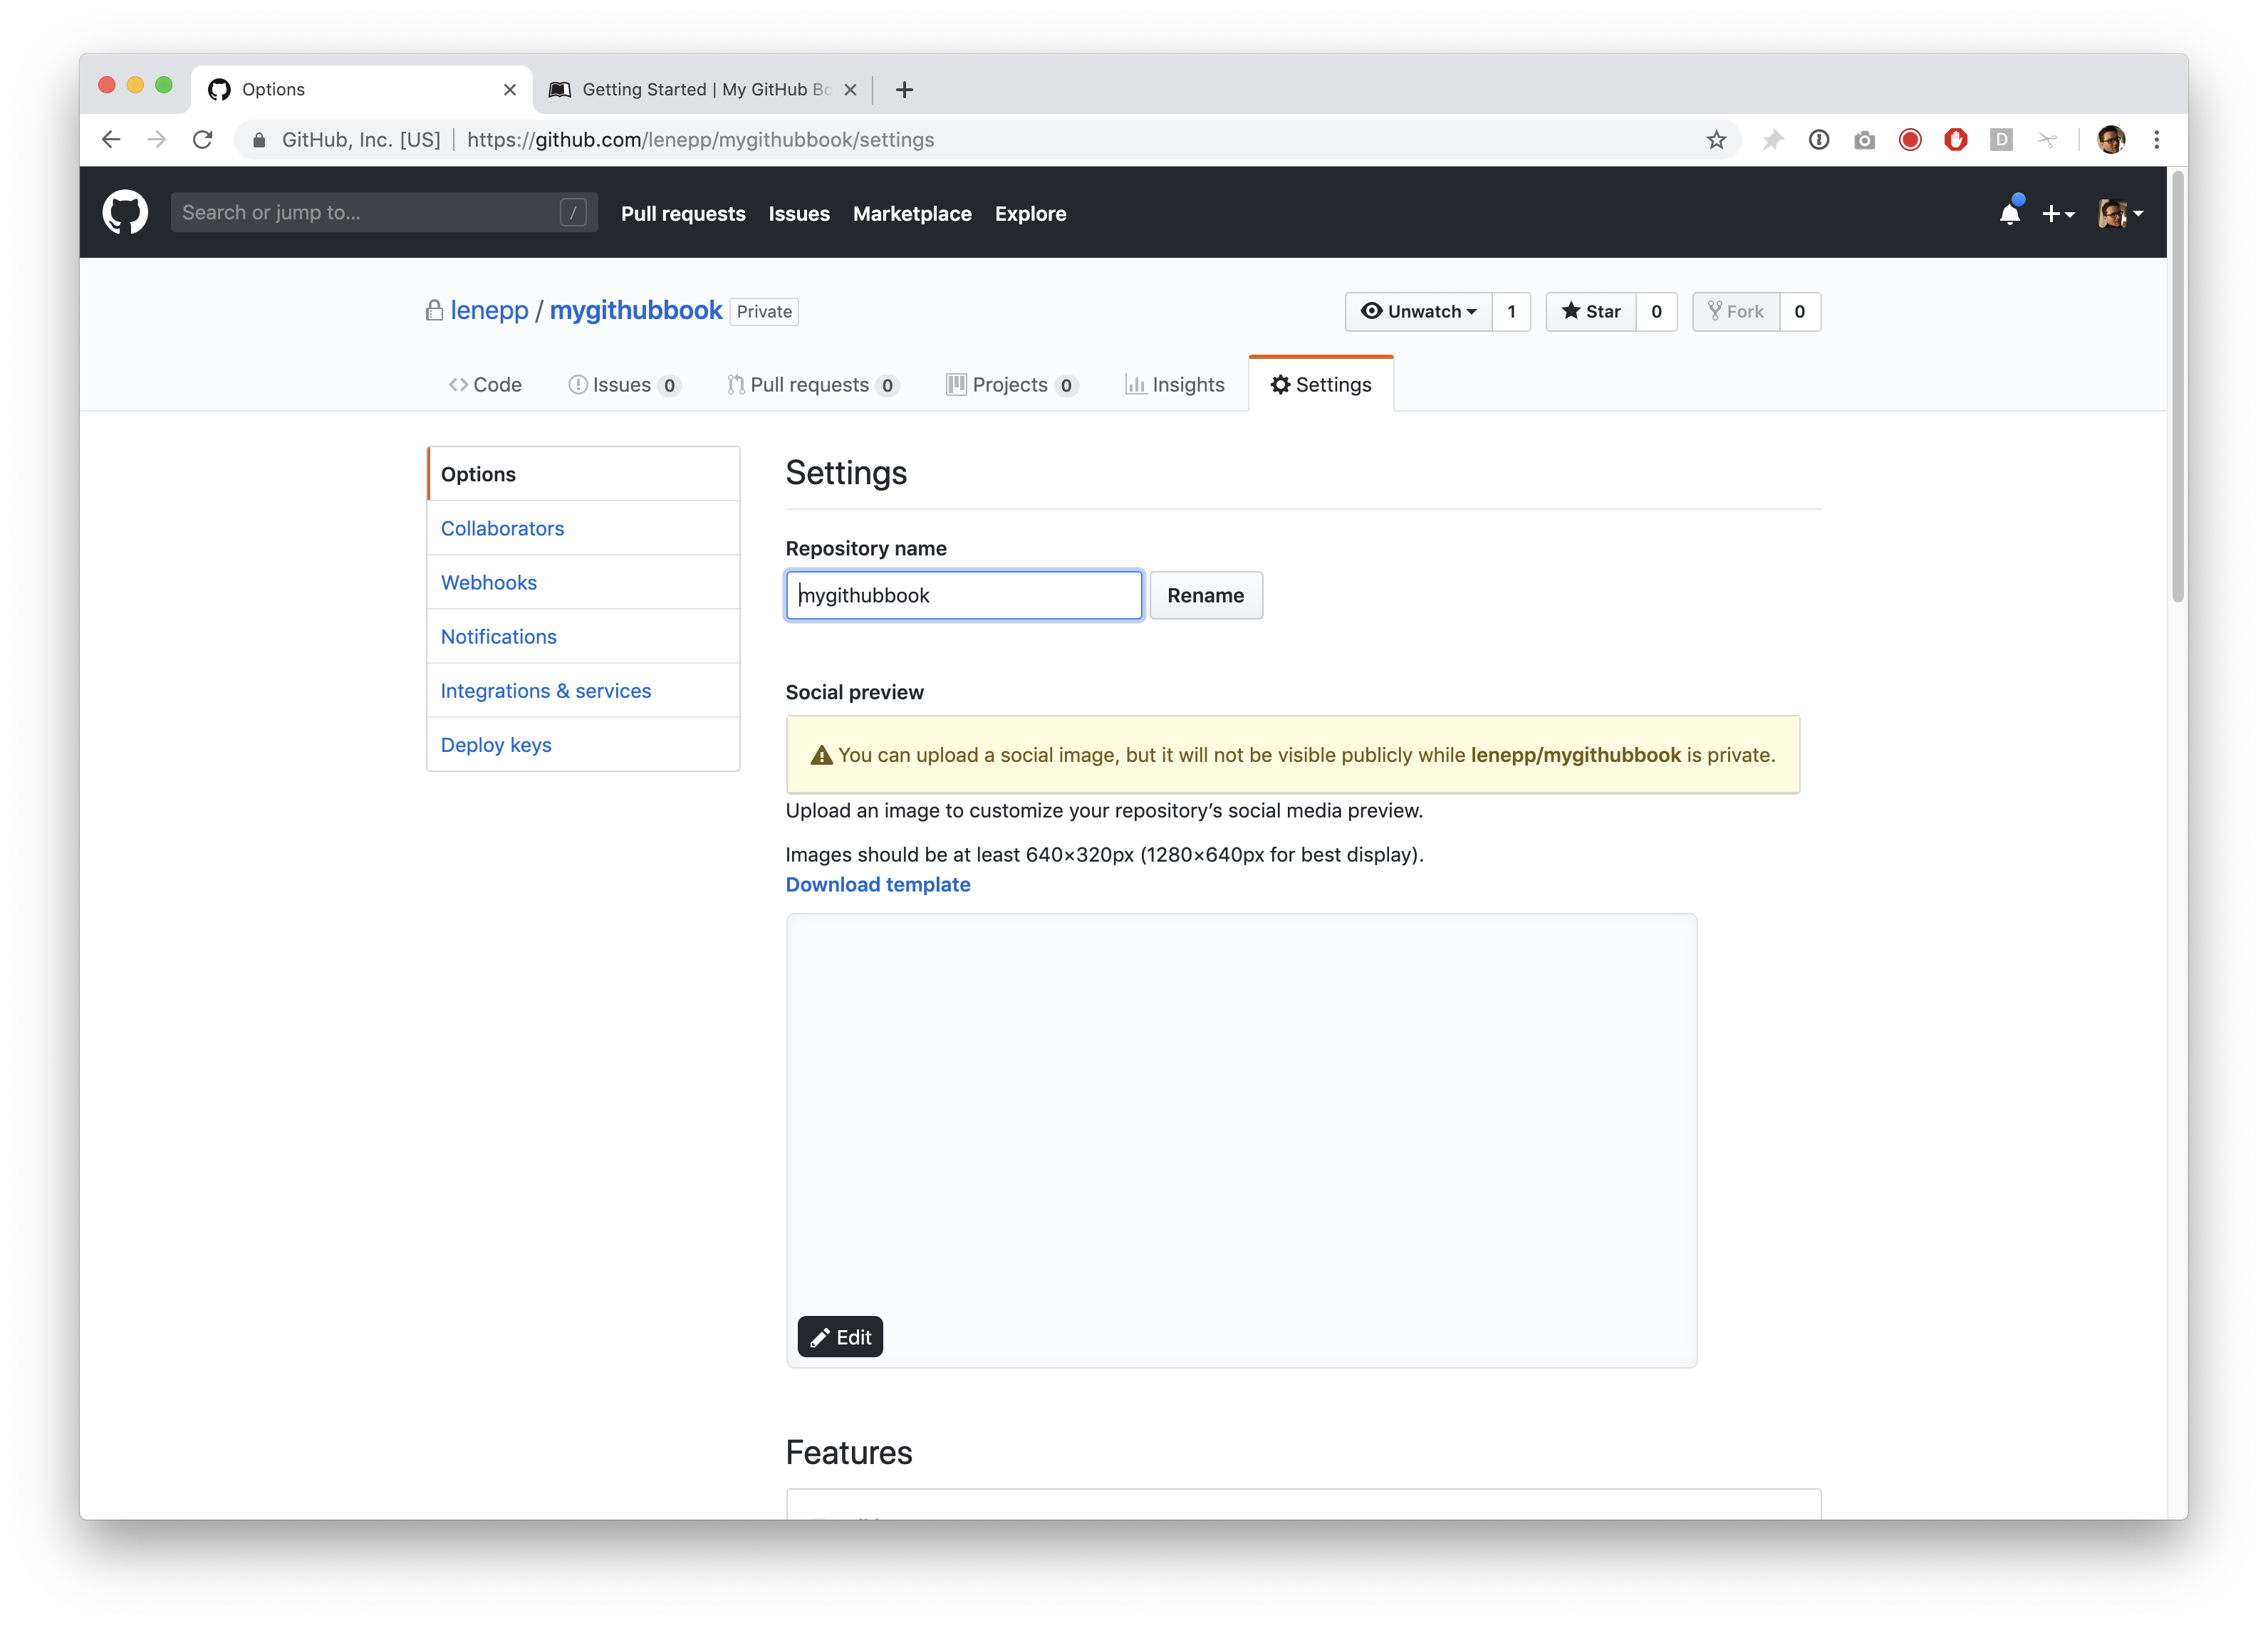Open the Pull requests repository tab
This screenshot has width=2268, height=1625.
tap(813, 385)
